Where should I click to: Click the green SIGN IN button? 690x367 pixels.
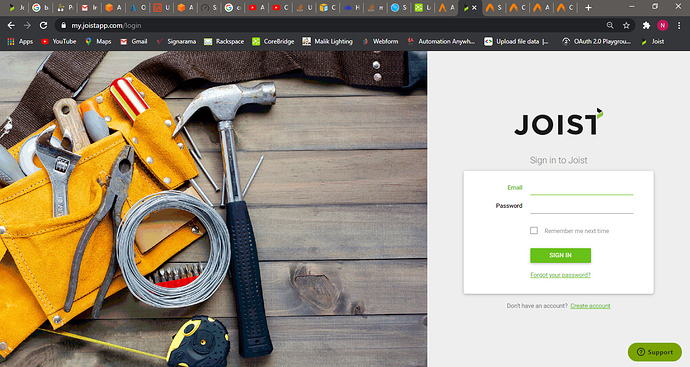(x=560, y=255)
